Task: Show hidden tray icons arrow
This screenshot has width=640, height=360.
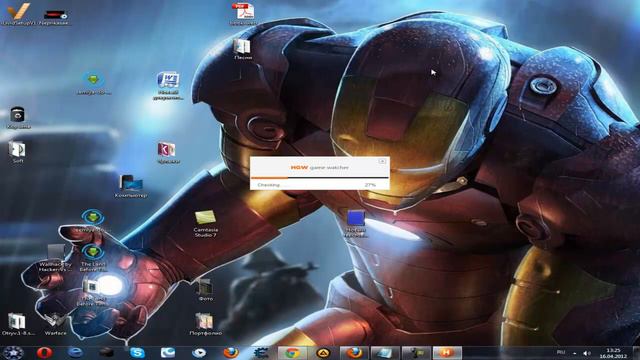Action: [575, 353]
